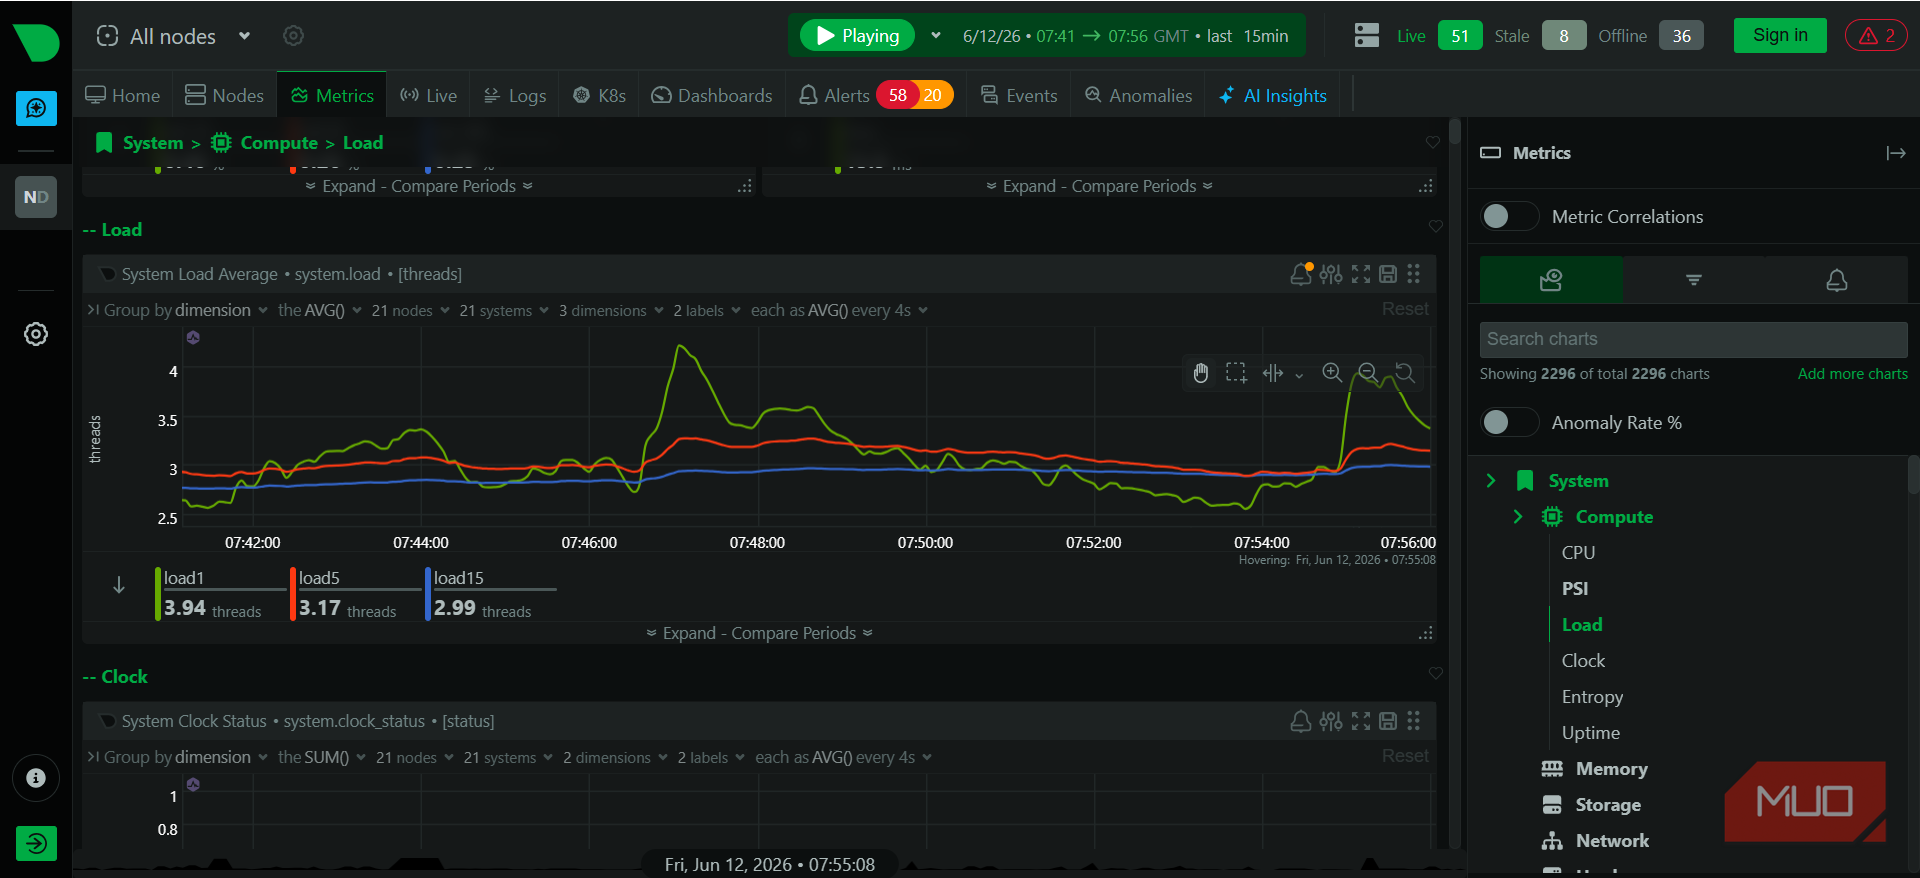Image resolution: width=1920 pixels, height=878 pixels.
Task: Click the Search charts input field
Action: (x=1693, y=339)
